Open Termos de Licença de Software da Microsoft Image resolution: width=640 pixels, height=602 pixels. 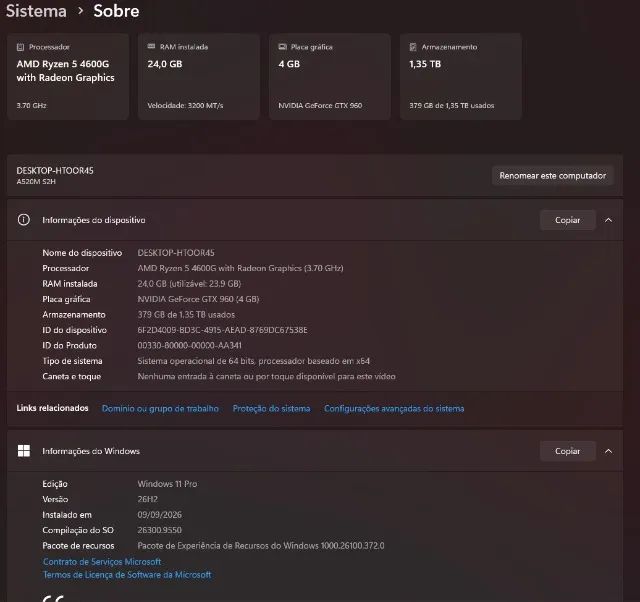(x=127, y=575)
